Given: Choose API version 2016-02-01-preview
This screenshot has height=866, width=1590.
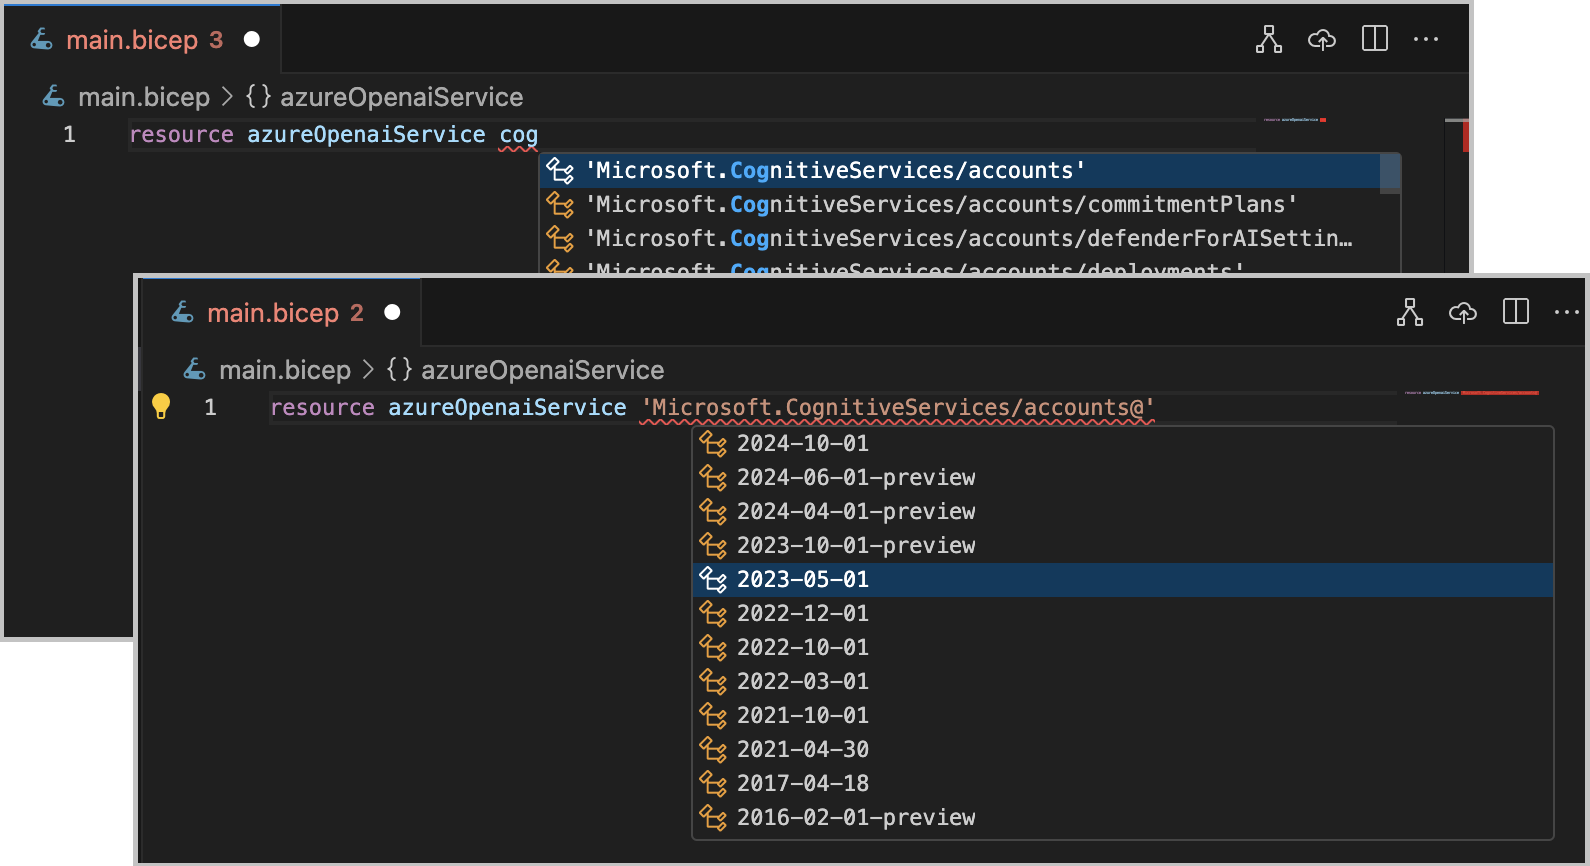Looking at the screenshot, I should click(1123, 818).
